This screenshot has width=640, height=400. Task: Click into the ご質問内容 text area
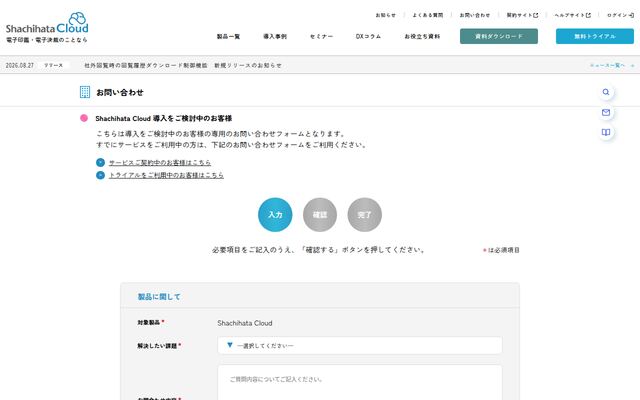(360, 382)
